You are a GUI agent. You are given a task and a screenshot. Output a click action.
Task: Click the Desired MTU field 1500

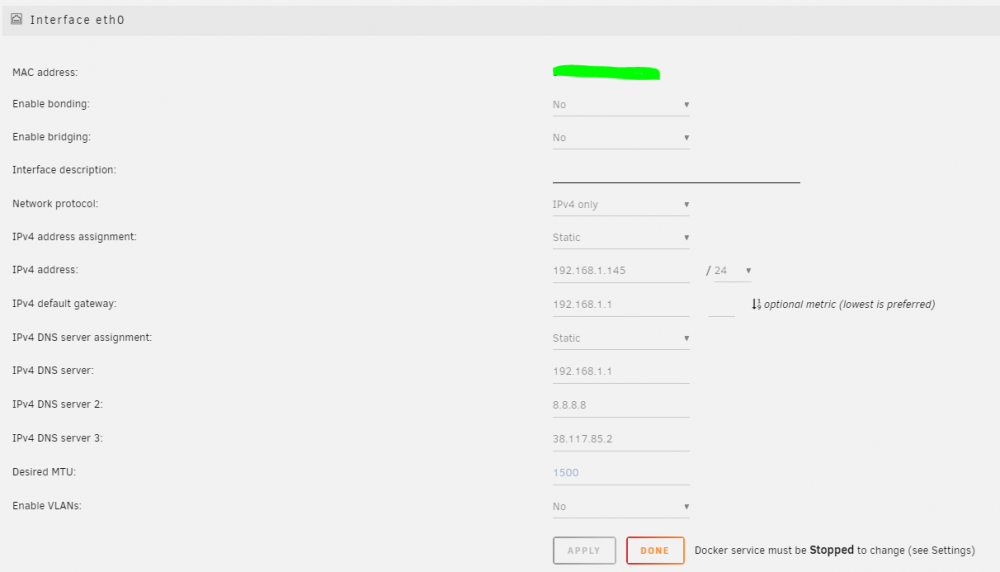(x=621, y=473)
